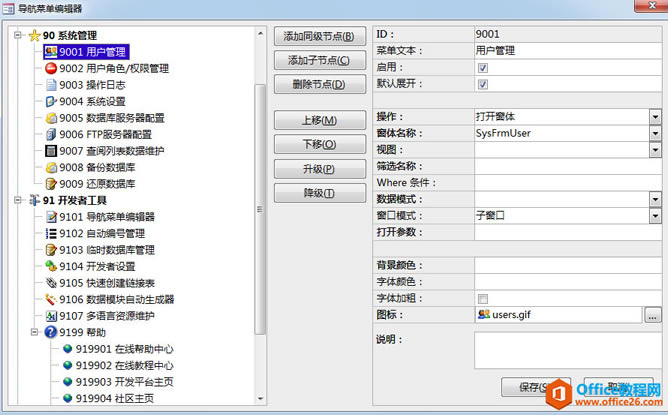Select the 919903 开发平台主页 tree row
This screenshot has width=668, height=415.
(125, 382)
